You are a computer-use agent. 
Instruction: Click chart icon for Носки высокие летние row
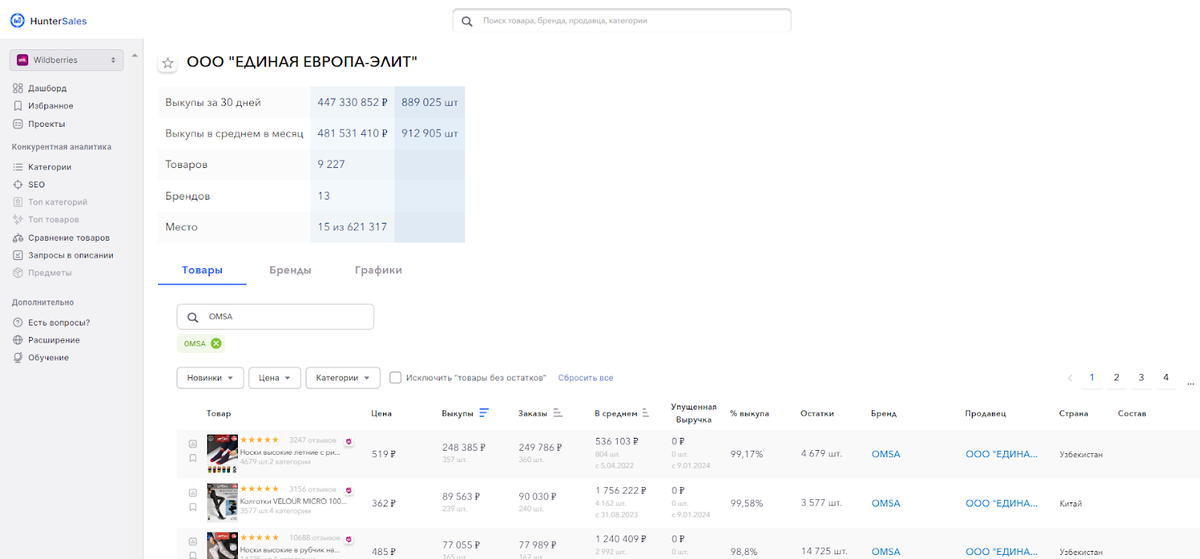click(x=193, y=443)
